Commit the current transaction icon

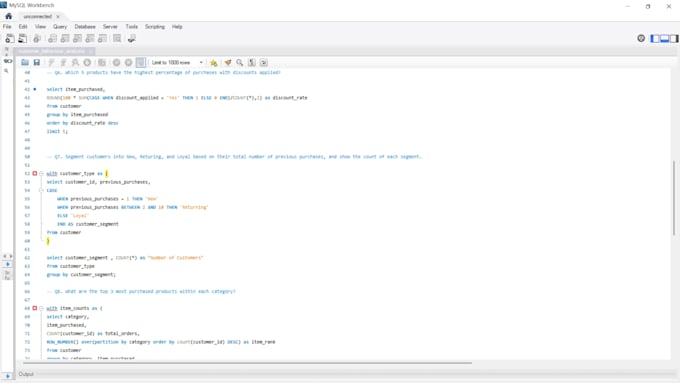tap(116, 62)
